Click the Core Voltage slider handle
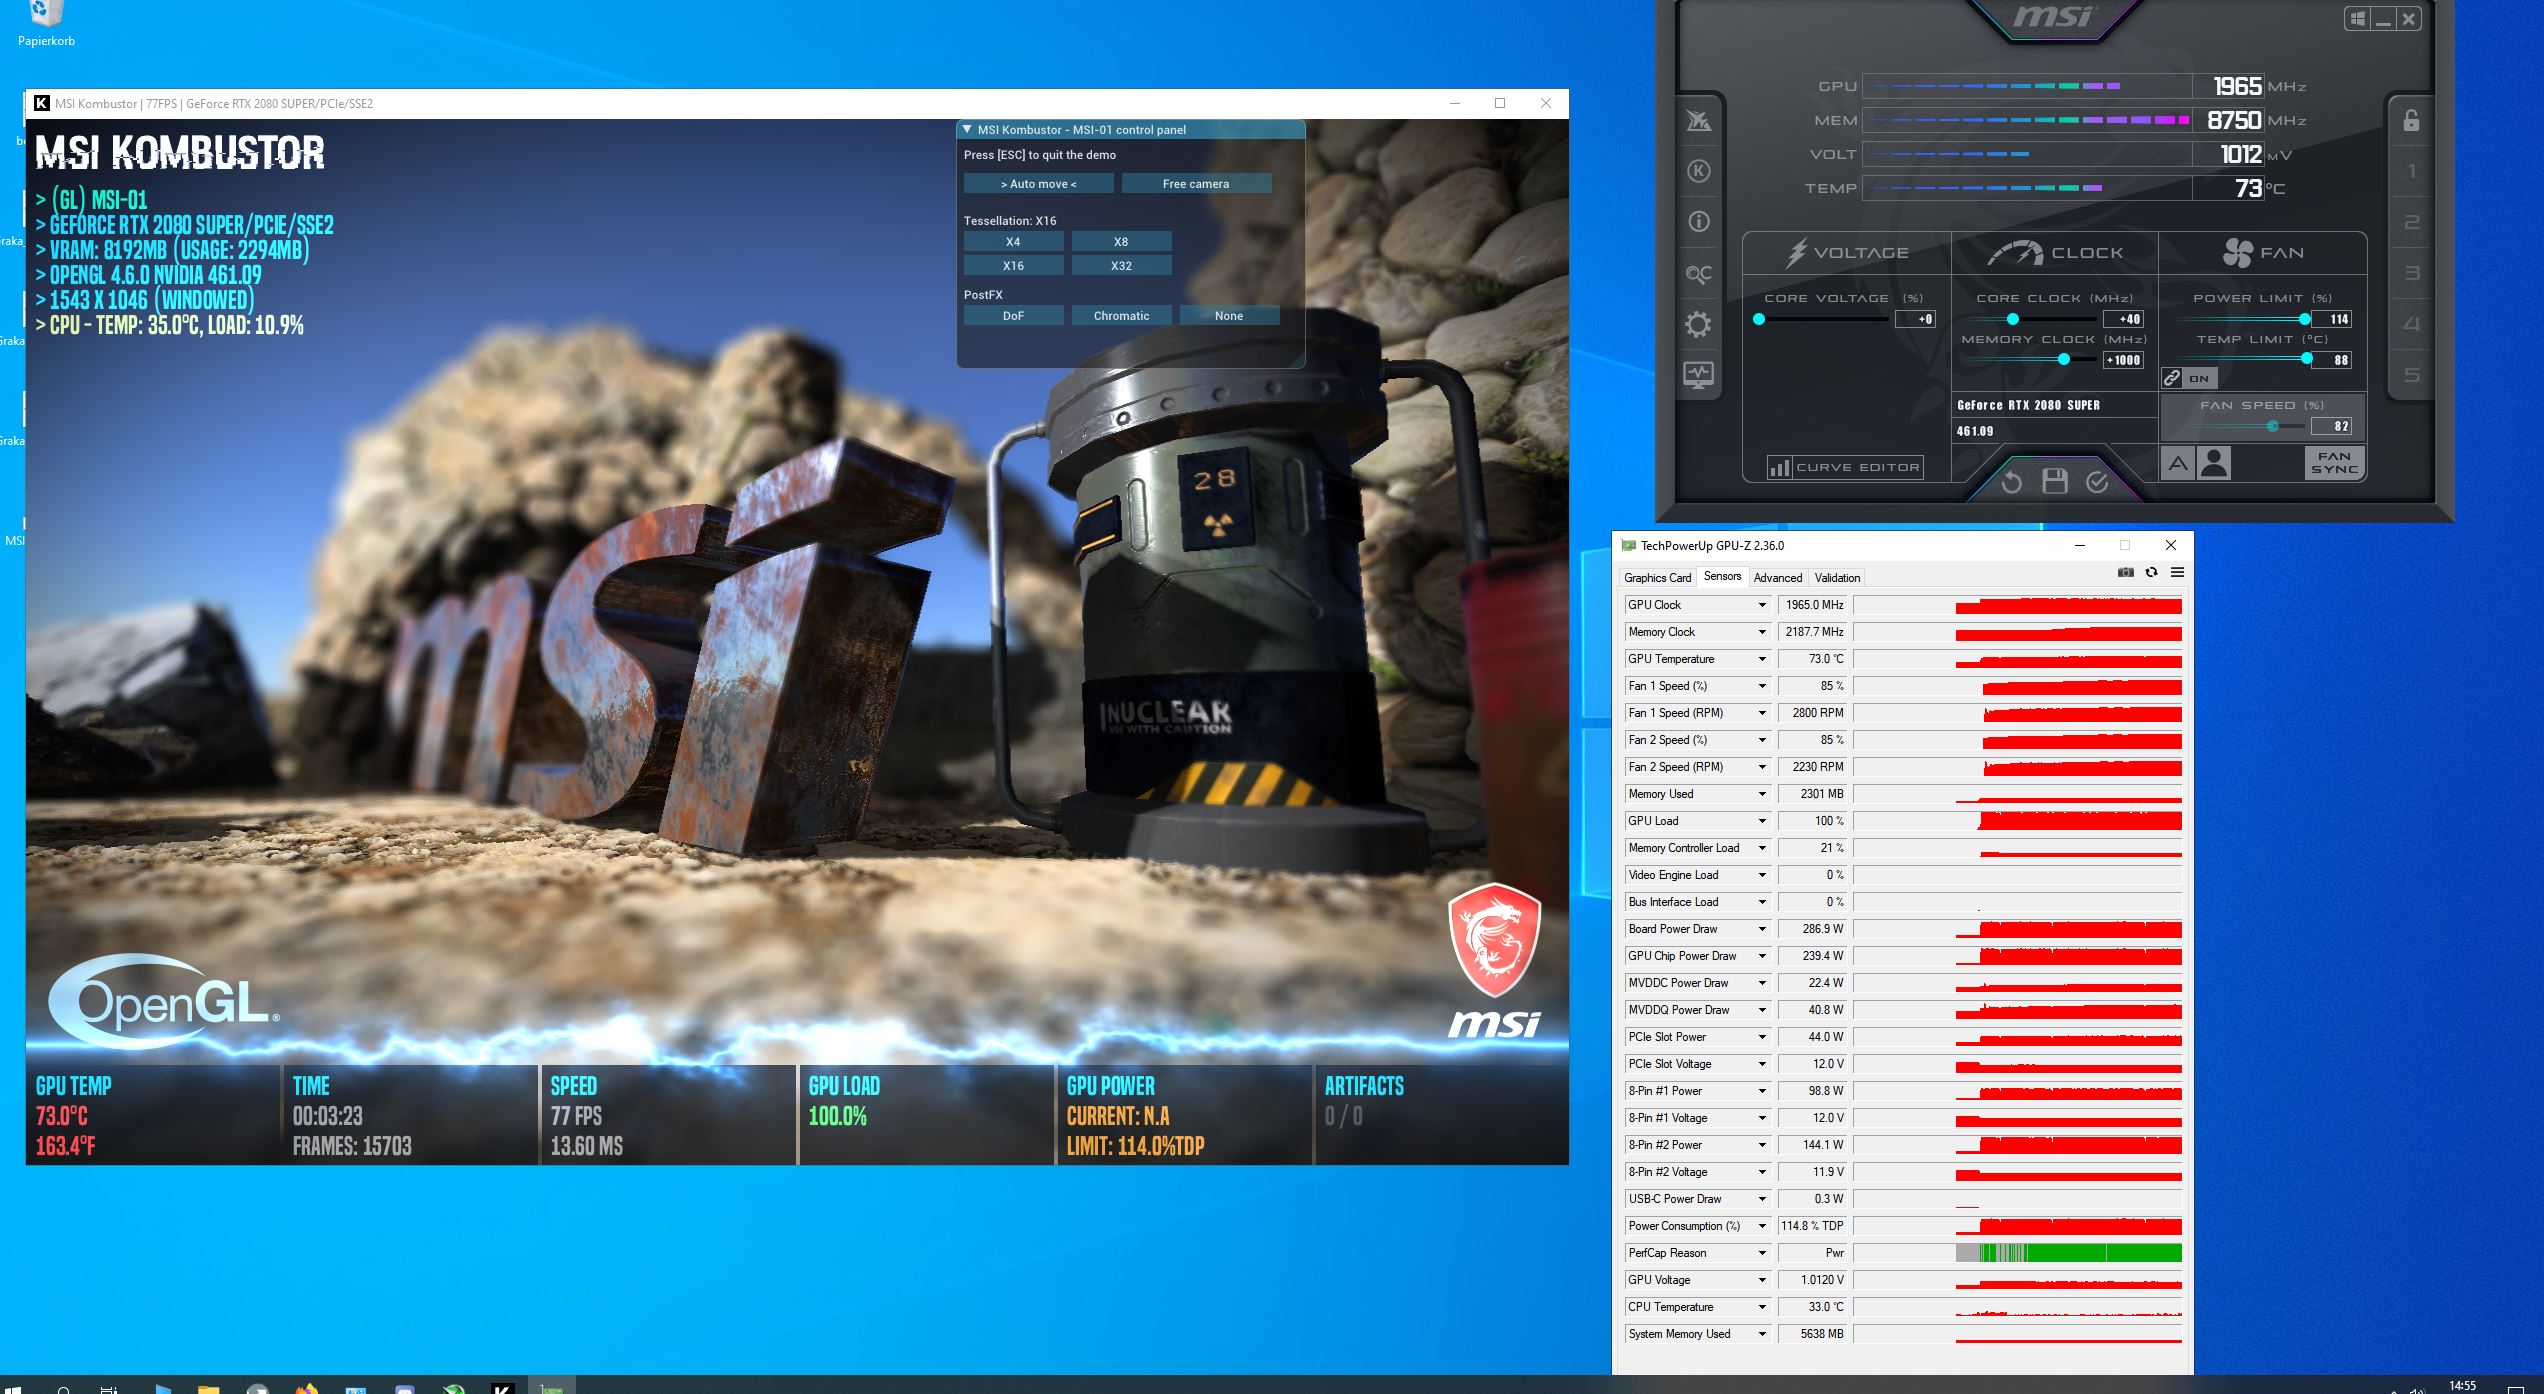This screenshot has height=1394, width=2544. 1759,319
